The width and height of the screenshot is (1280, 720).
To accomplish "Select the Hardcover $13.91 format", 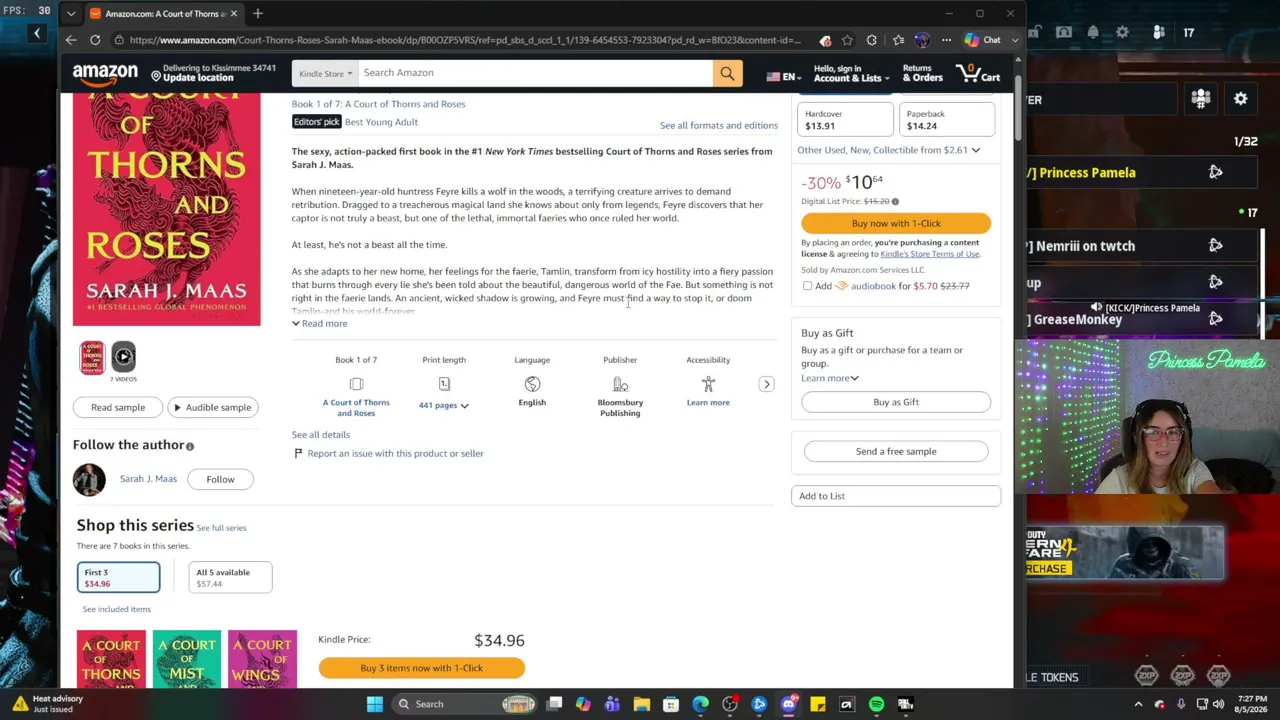I will 845,120.
